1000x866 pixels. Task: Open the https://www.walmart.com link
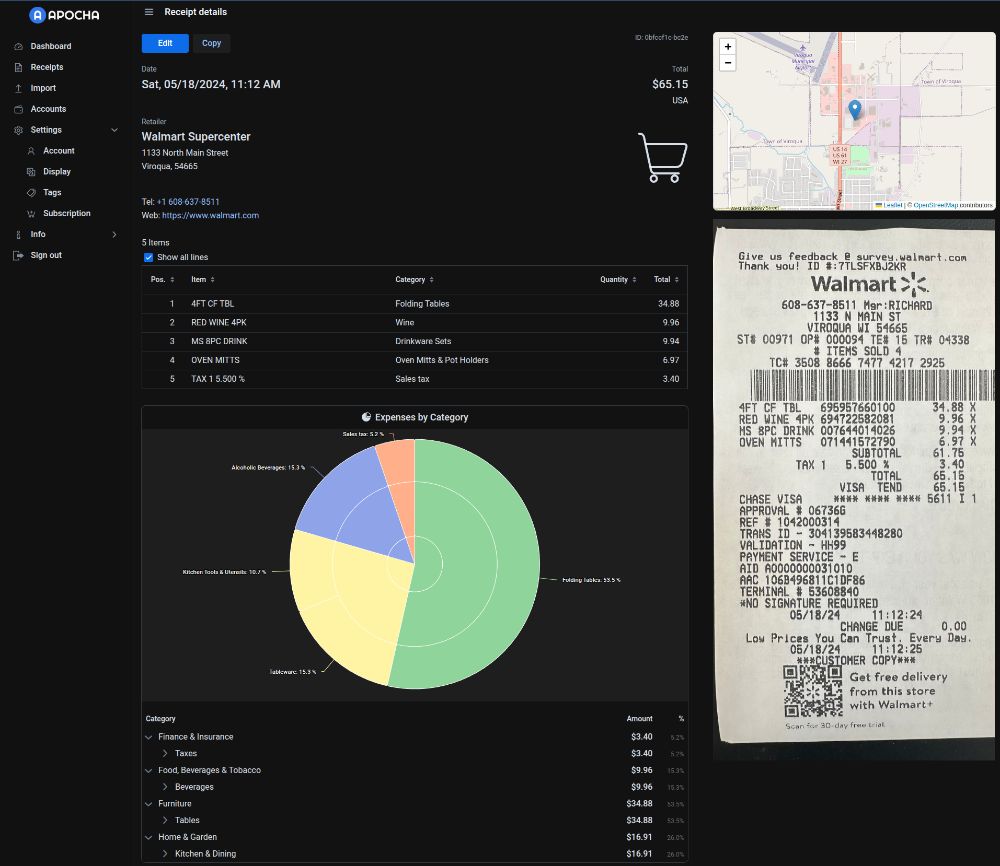(210, 216)
